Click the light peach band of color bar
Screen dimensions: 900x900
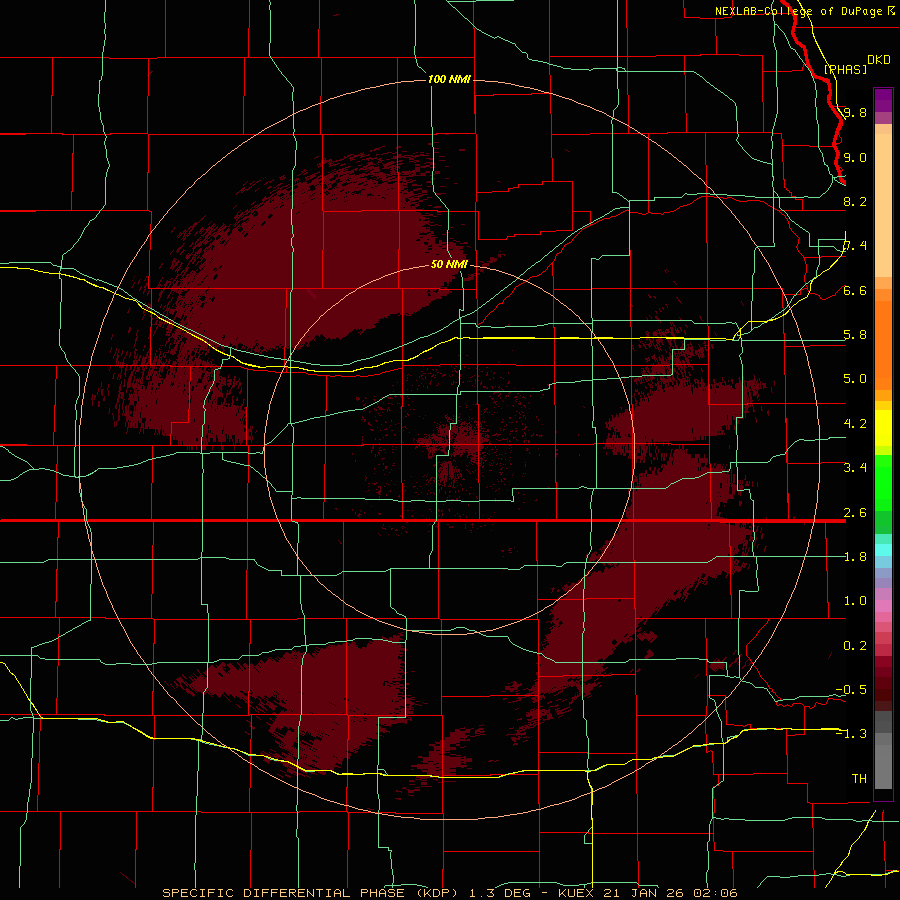tap(883, 205)
